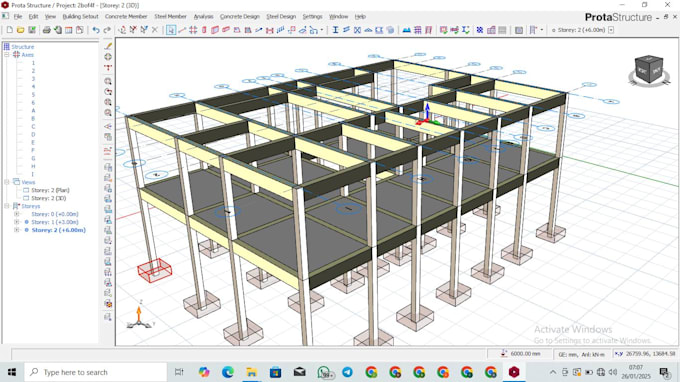
Task: Select the Structure root node
Action: click(23, 47)
